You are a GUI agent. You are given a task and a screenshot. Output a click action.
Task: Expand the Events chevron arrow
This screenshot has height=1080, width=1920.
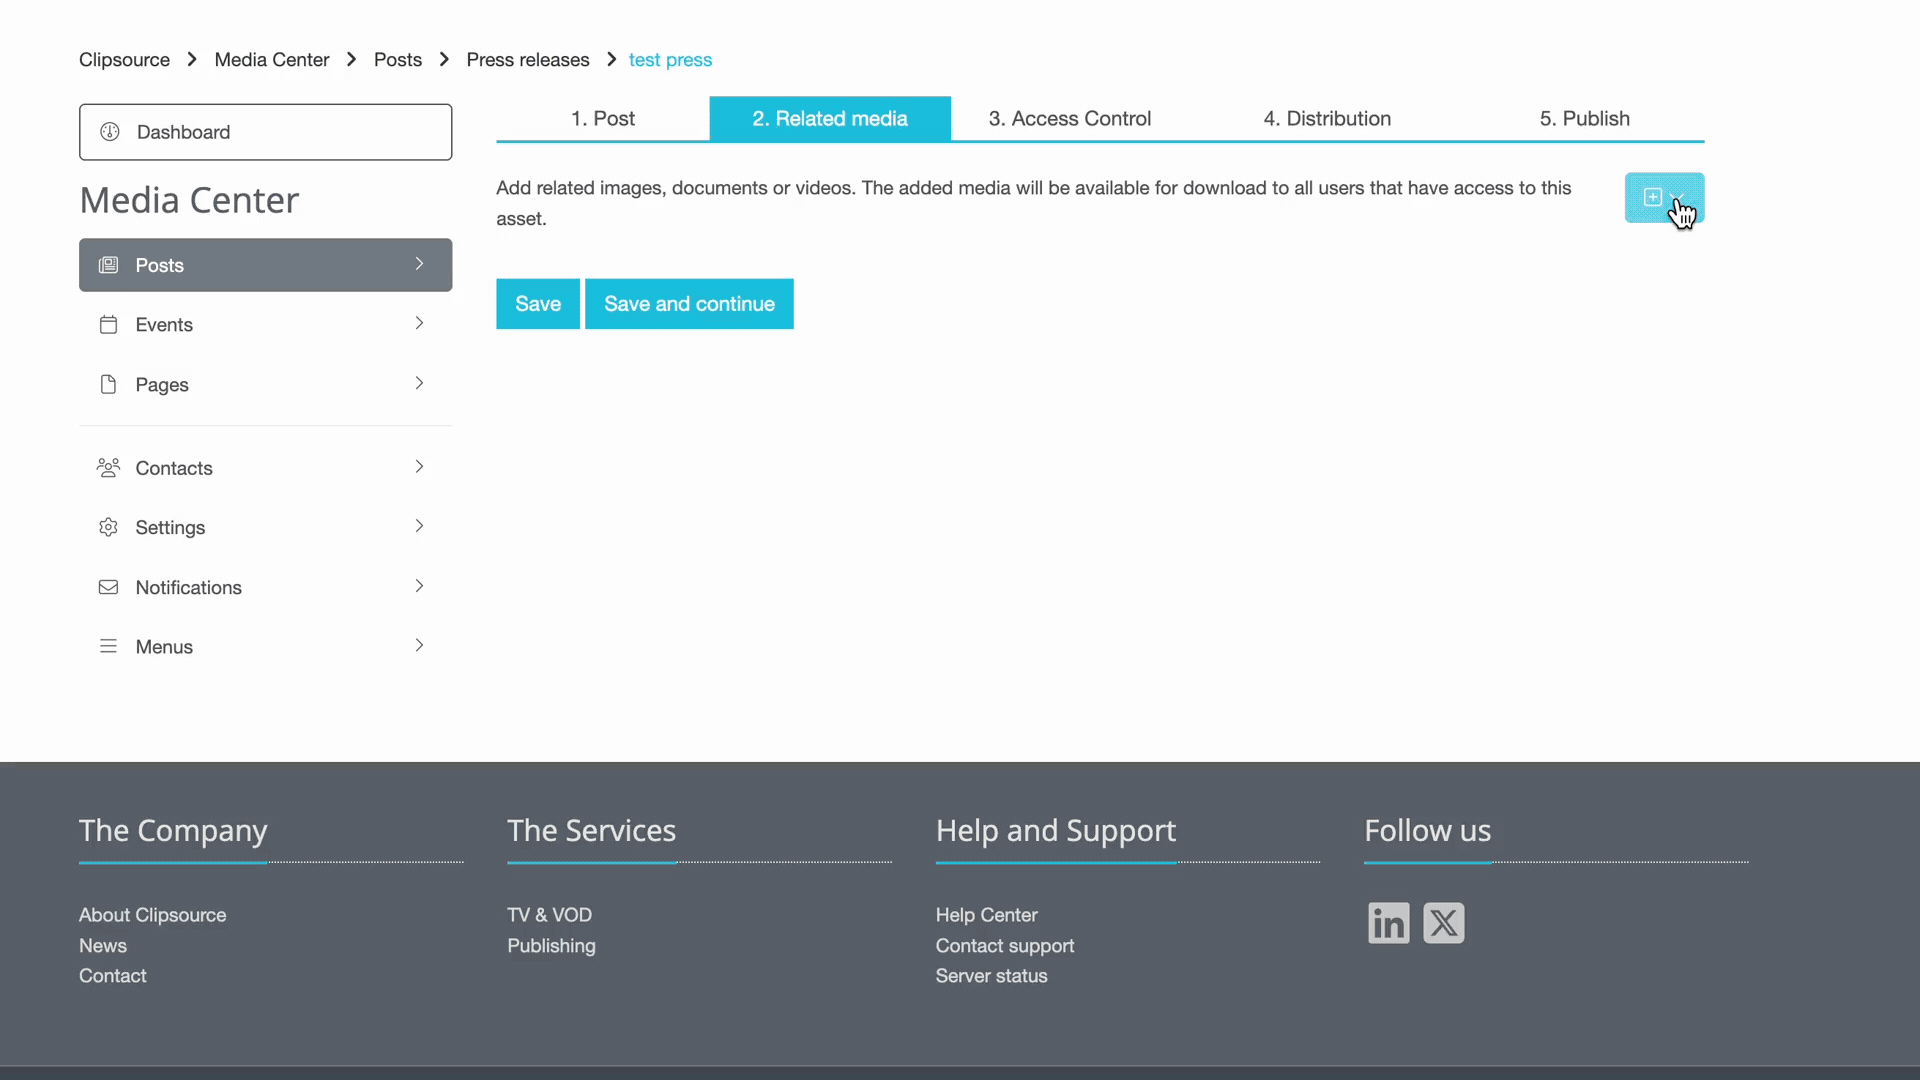pos(419,323)
